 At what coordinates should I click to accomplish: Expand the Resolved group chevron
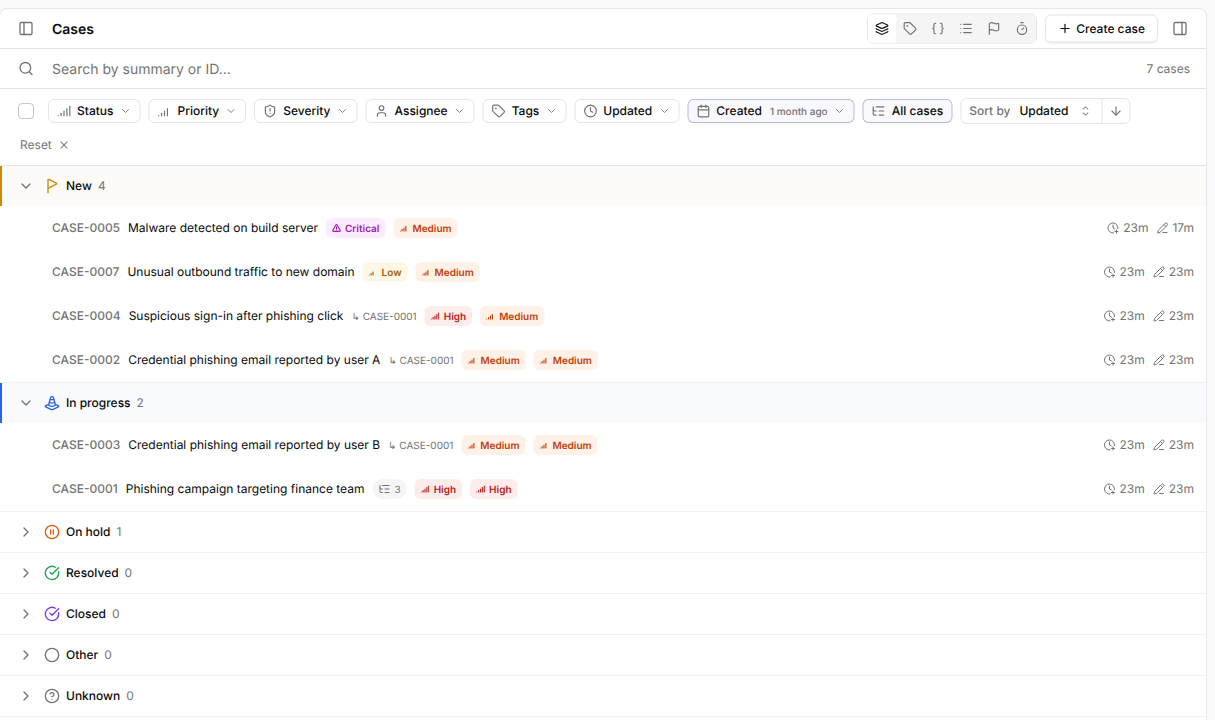tap(26, 573)
